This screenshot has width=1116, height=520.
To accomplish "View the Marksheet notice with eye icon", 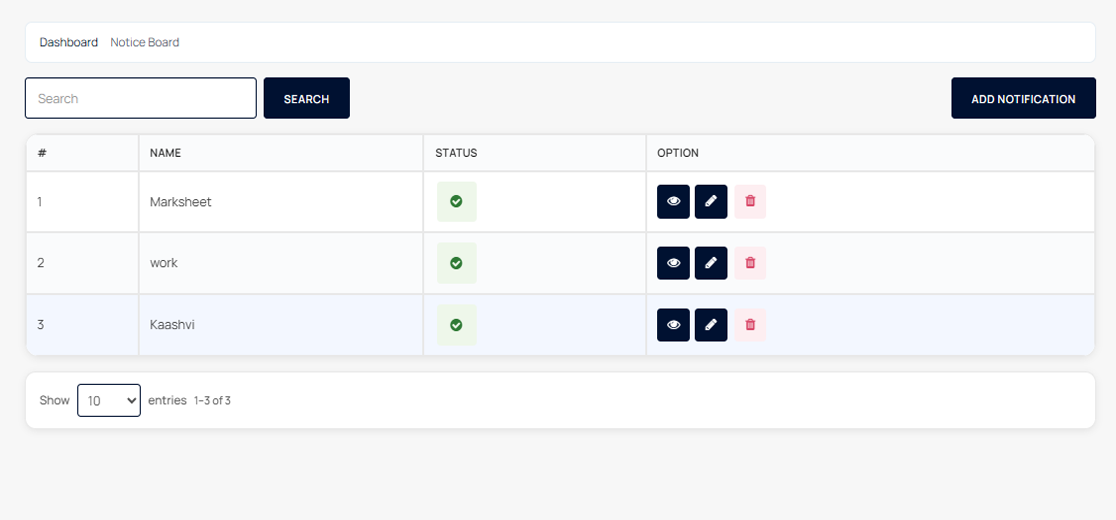I will click(673, 201).
